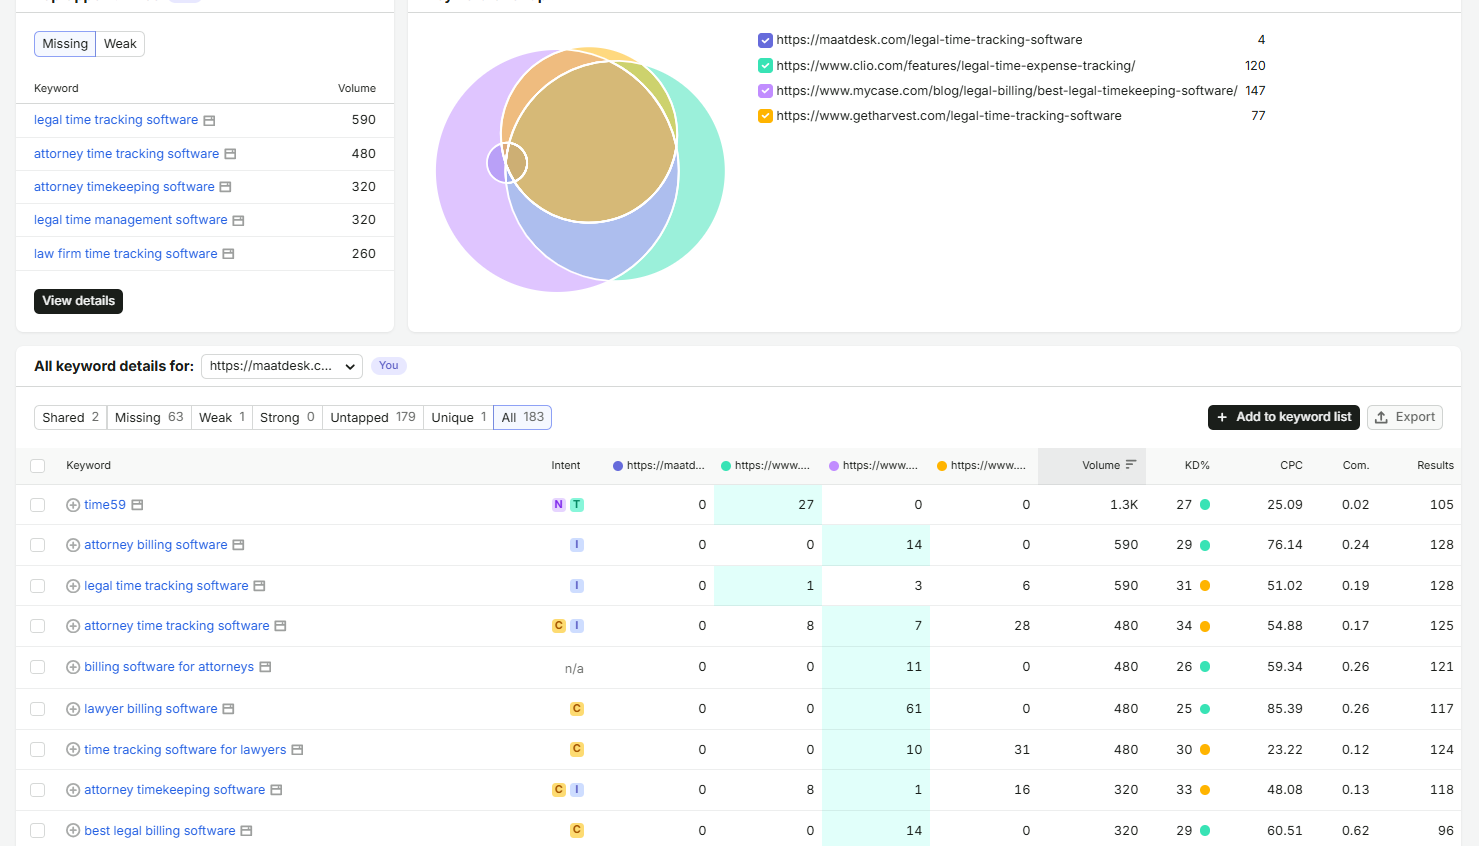
Task: Open SERP icon next to law firm time tracking software
Action: click(x=228, y=254)
